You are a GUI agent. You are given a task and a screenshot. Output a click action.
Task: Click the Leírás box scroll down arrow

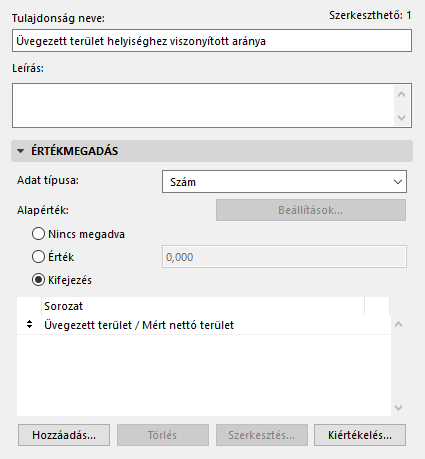(401, 117)
